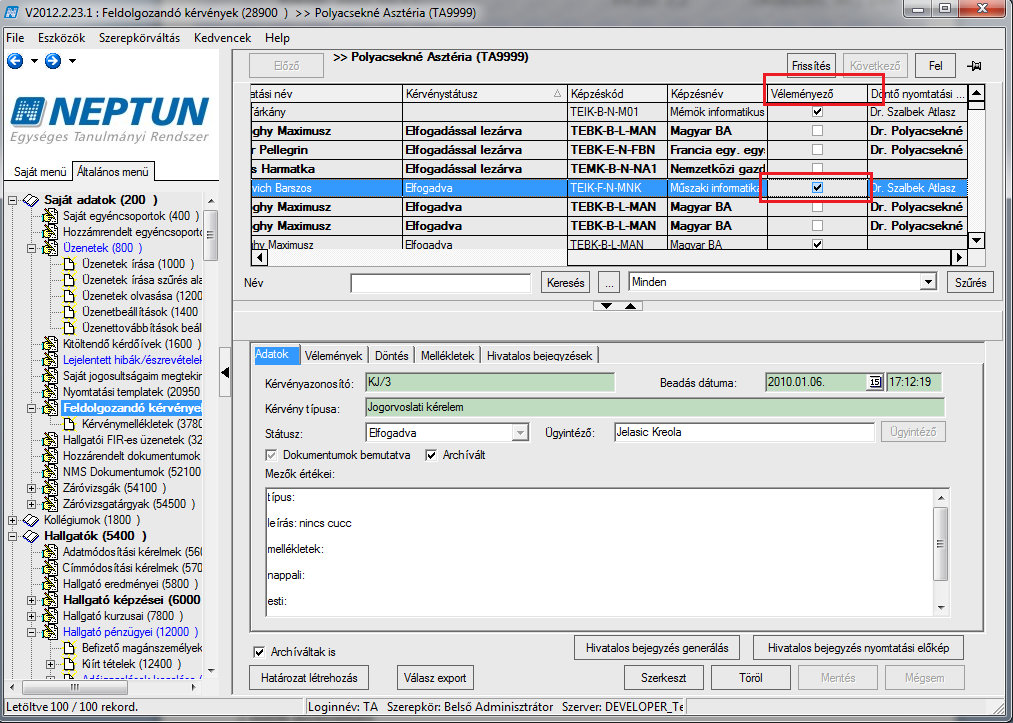Open the Státusz Elfogadva dropdown
Viewport: 1013px width, 723px height.
(x=520, y=432)
